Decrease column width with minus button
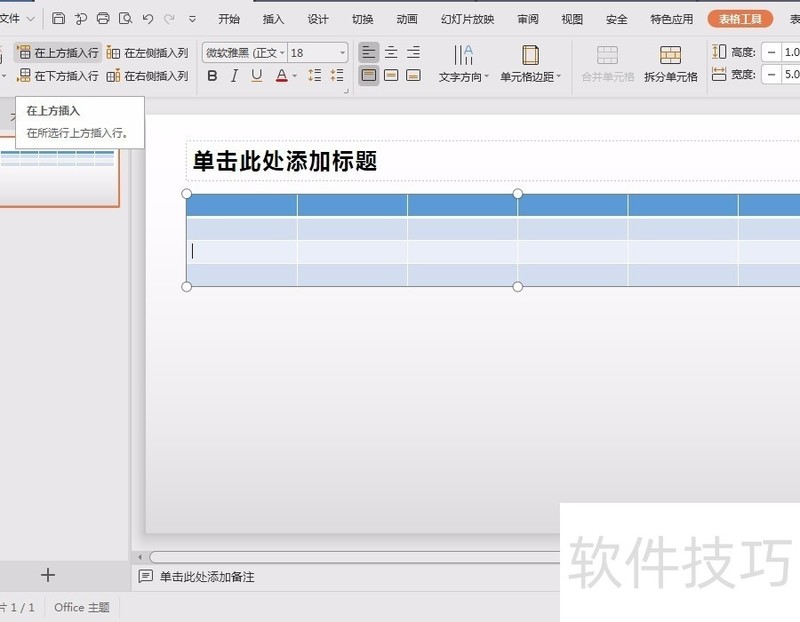The image size is (800, 622). click(x=771, y=75)
